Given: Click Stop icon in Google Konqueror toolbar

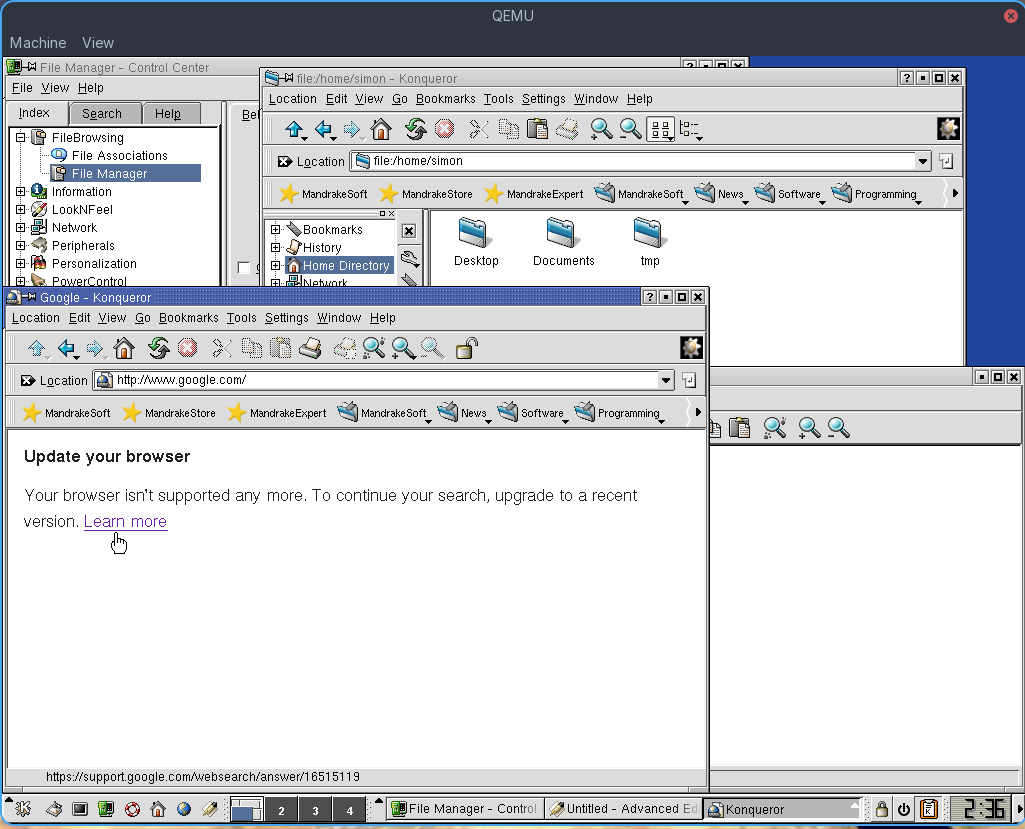Looking at the screenshot, I should pos(188,348).
